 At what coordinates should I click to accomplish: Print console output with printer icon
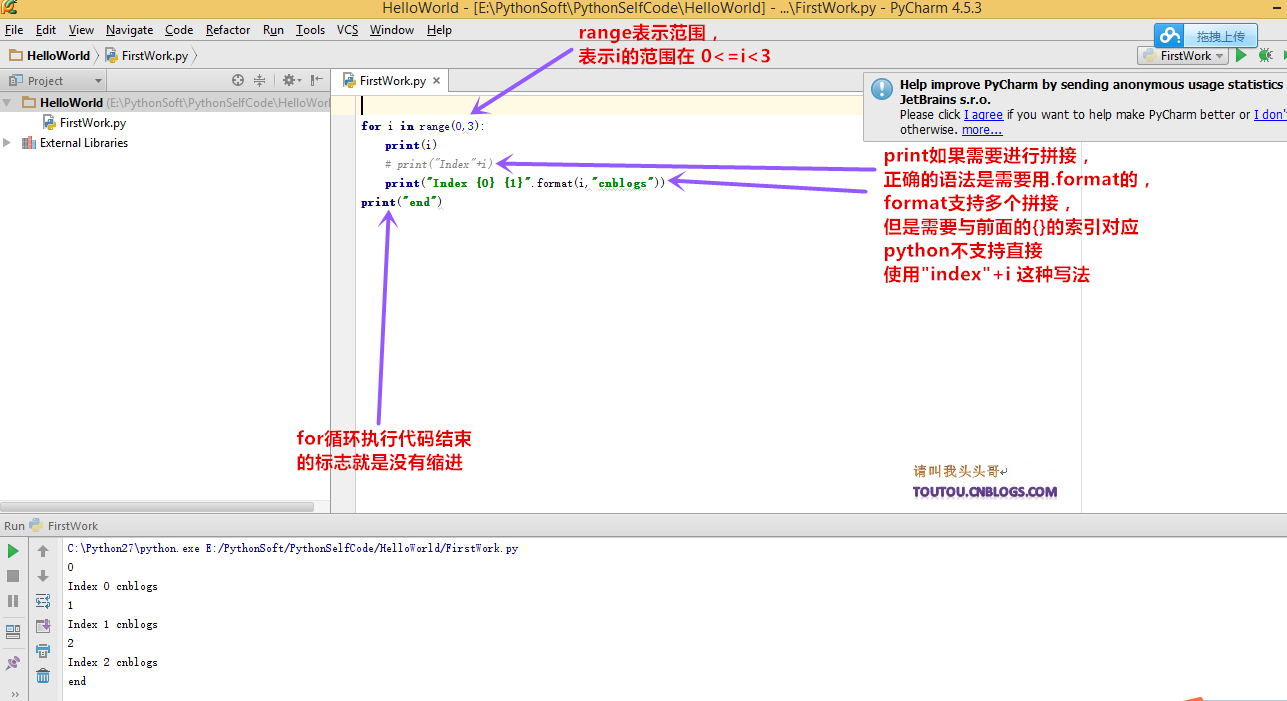pos(43,651)
